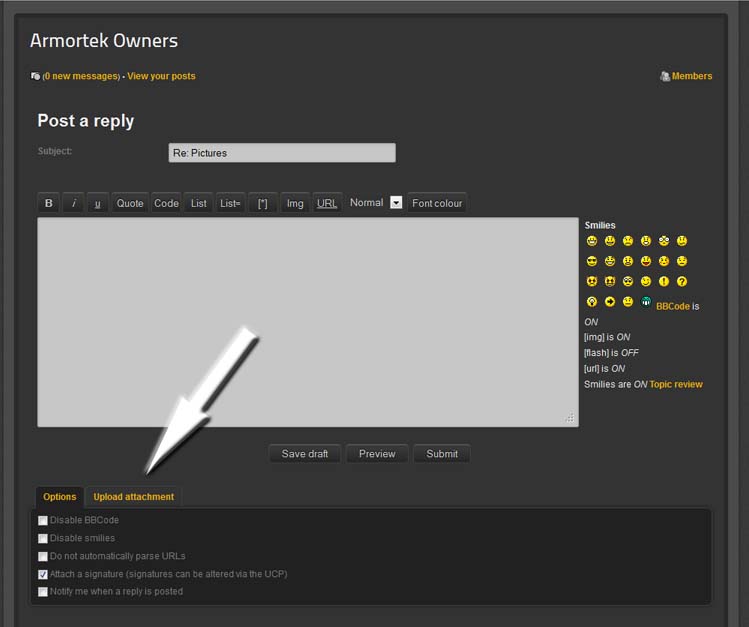This screenshot has height=627, width=749.
Task: Insert the Neutral flat-mouth smiley beside the arrow
Action: [x=628, y=302]
